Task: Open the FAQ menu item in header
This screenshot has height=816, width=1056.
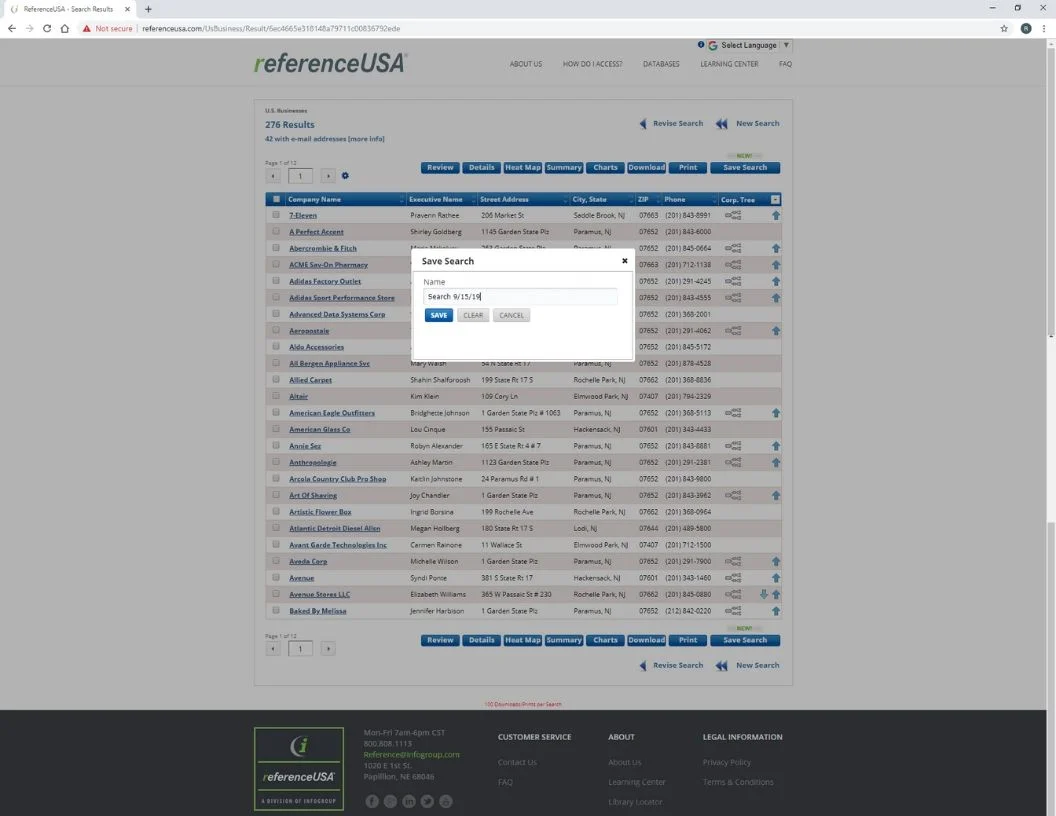Action: tap(785, 64)
